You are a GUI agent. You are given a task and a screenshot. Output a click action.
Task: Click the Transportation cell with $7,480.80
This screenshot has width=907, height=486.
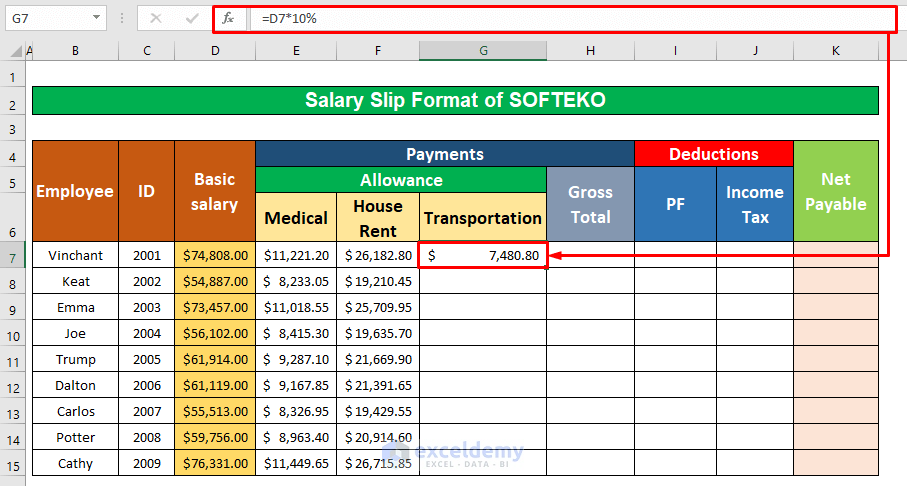pyautogui.click(x=483, y=255)
